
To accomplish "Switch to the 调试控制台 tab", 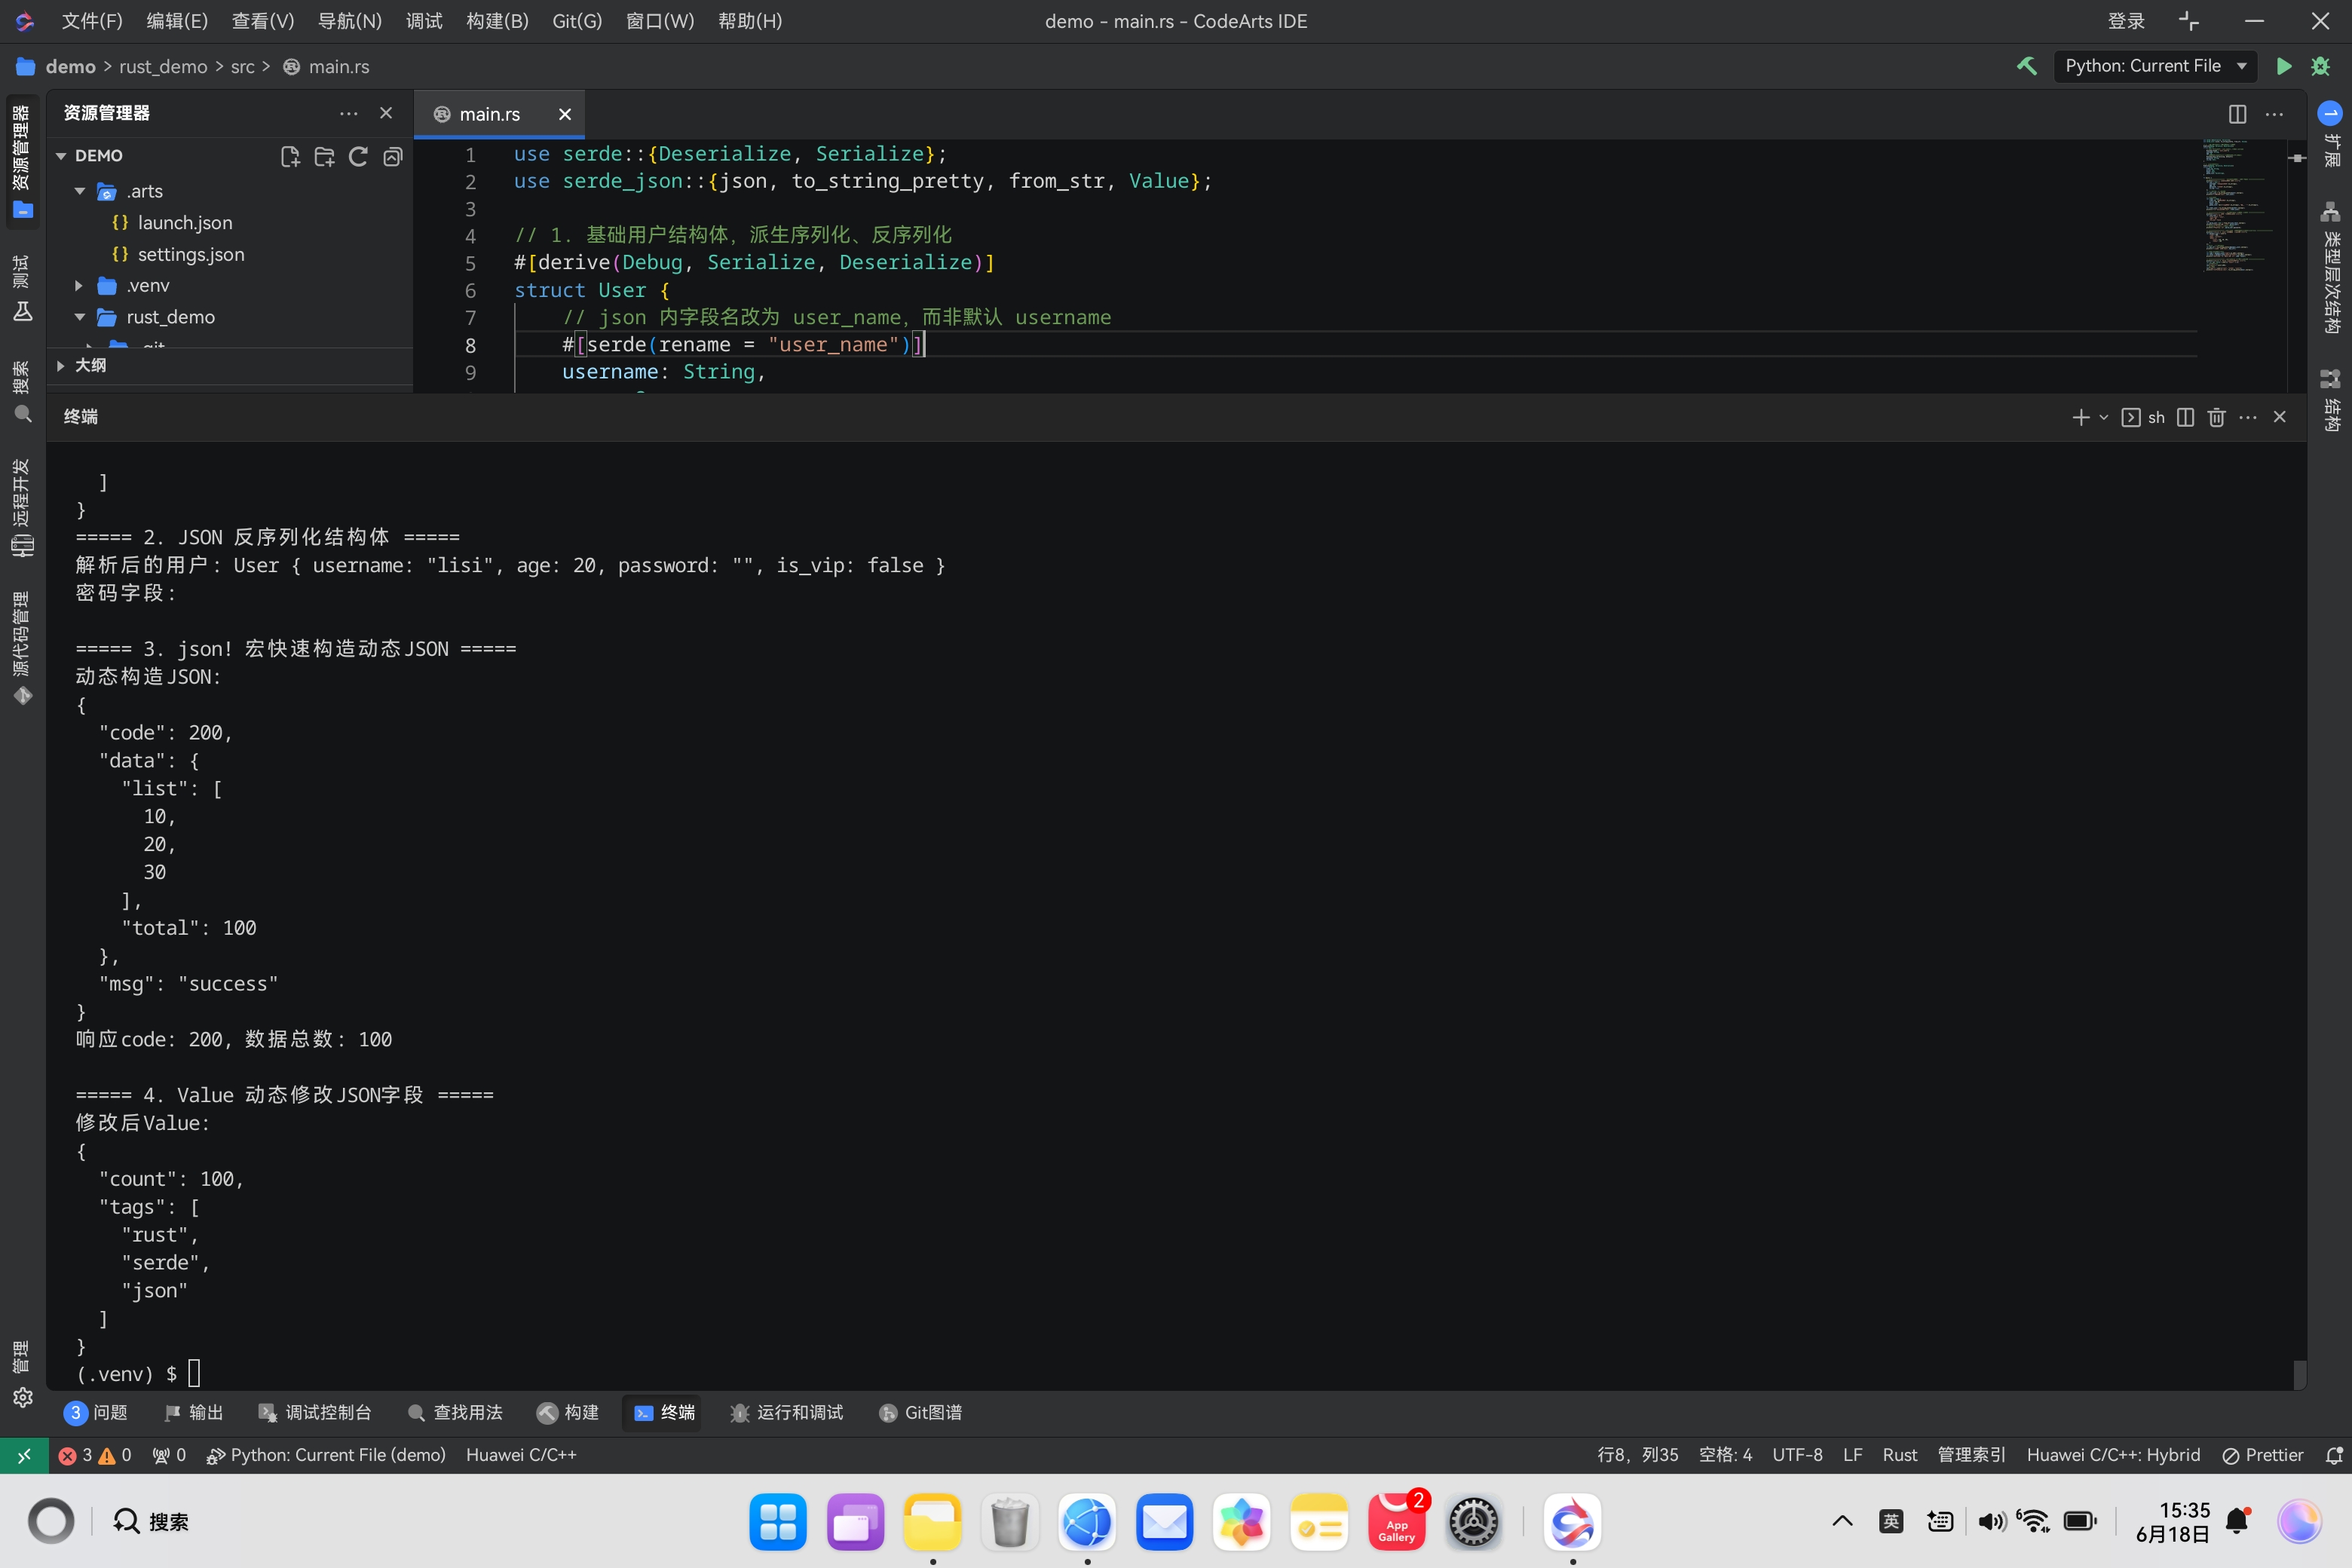I will click(x=315, y=1412).
